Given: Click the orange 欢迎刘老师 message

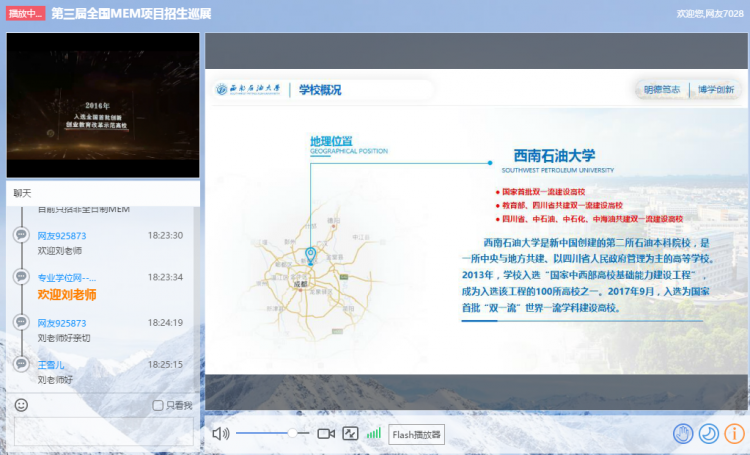Looking at the screenshot, I should tap(67, 295).
